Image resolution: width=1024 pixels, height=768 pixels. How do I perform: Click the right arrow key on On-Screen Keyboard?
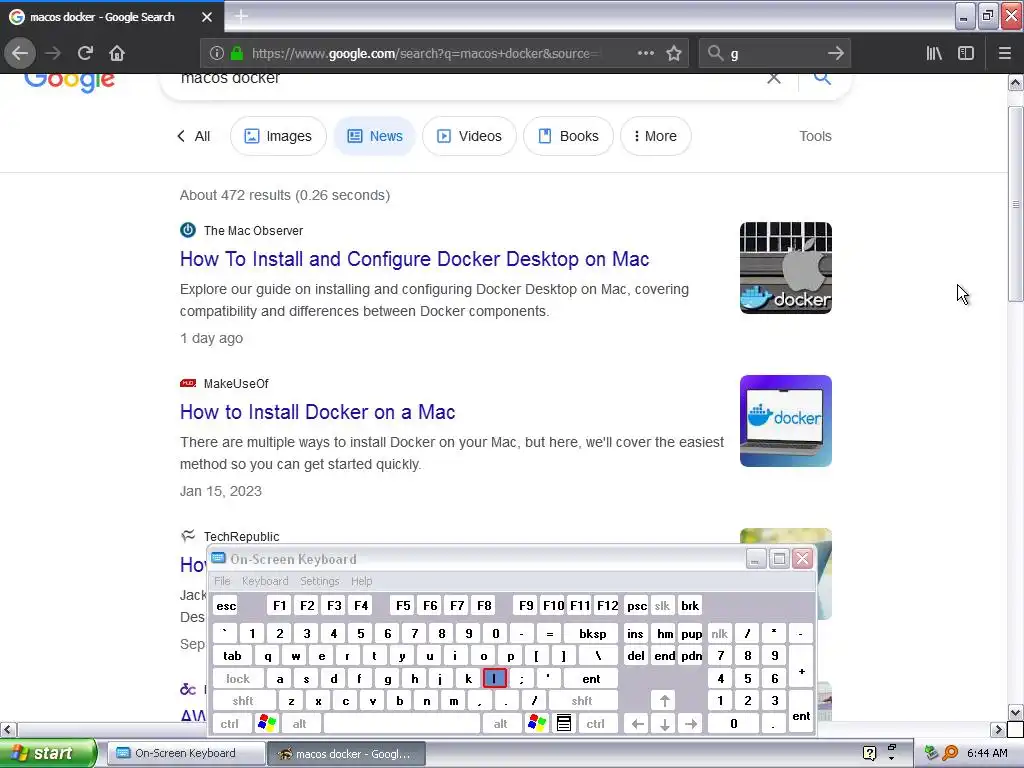click(x=691, y=723)
